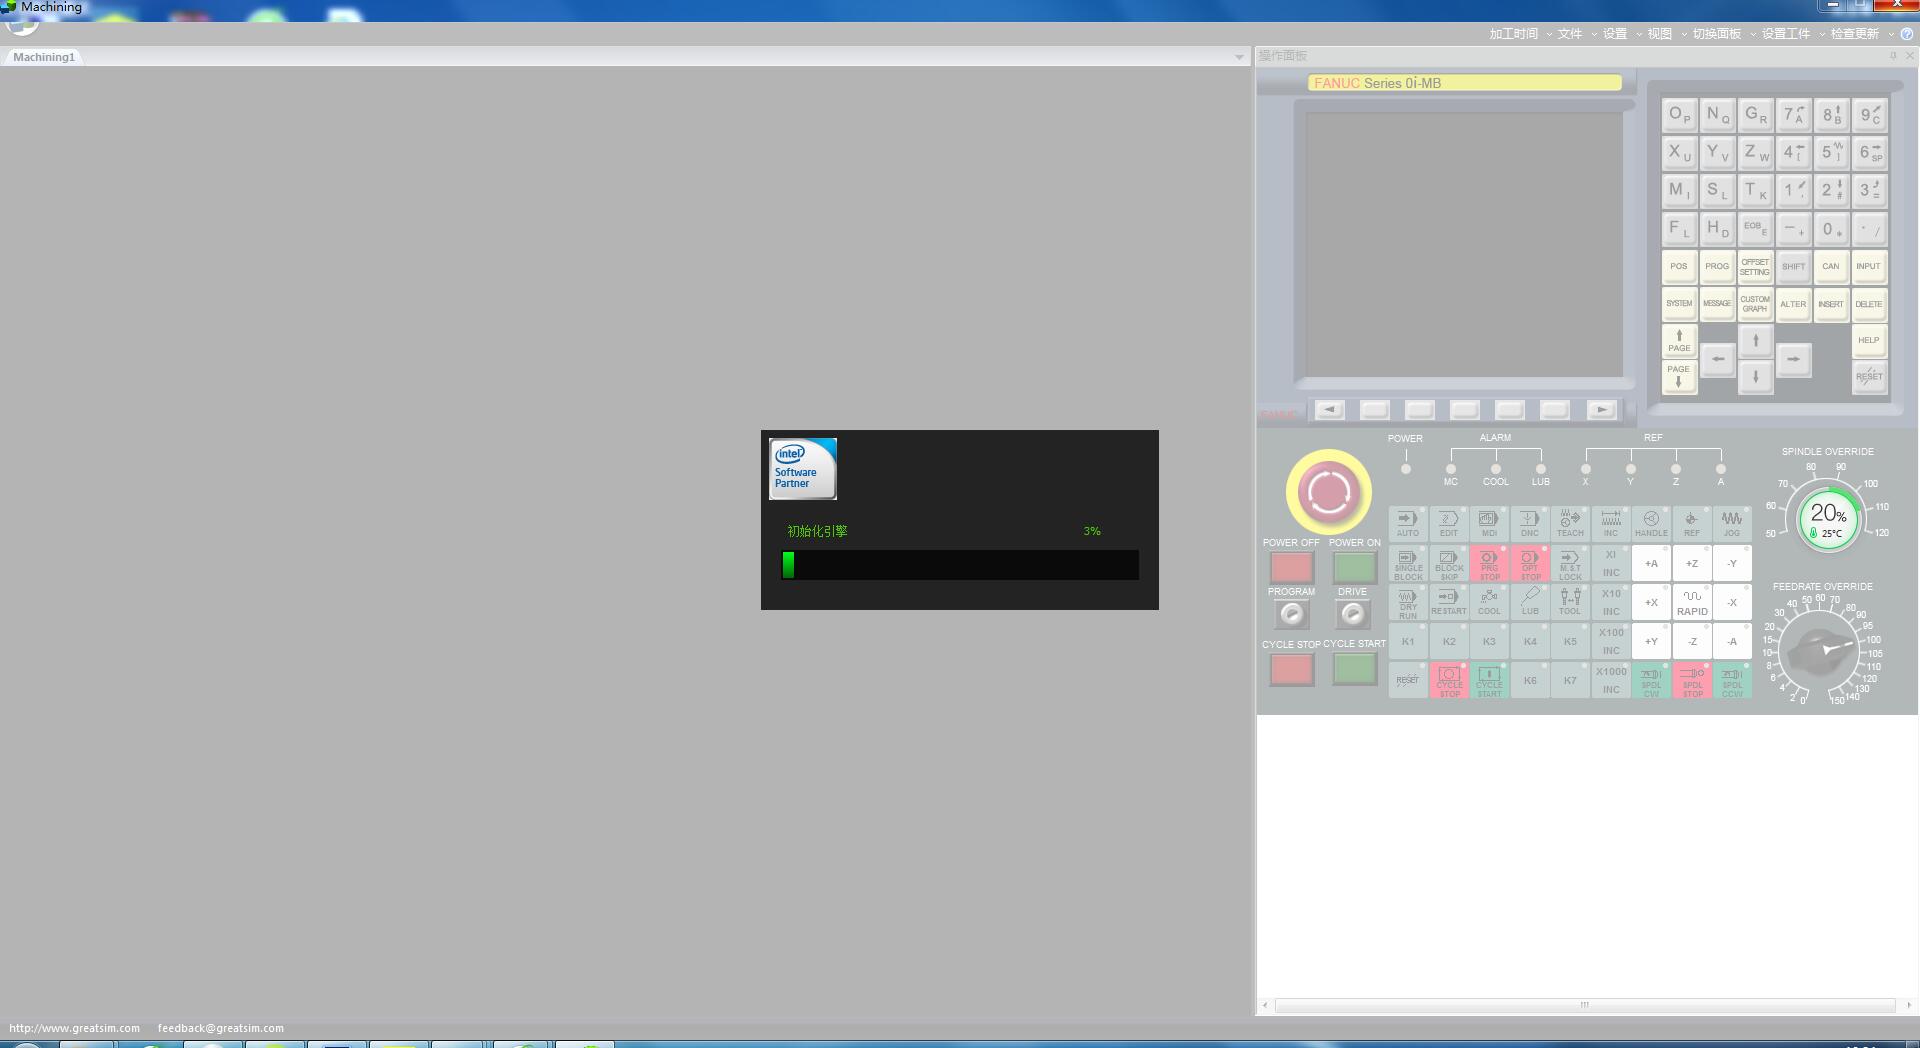
Task: Click the OFFSET SETTING key
Action: (x=1755, y=266)
